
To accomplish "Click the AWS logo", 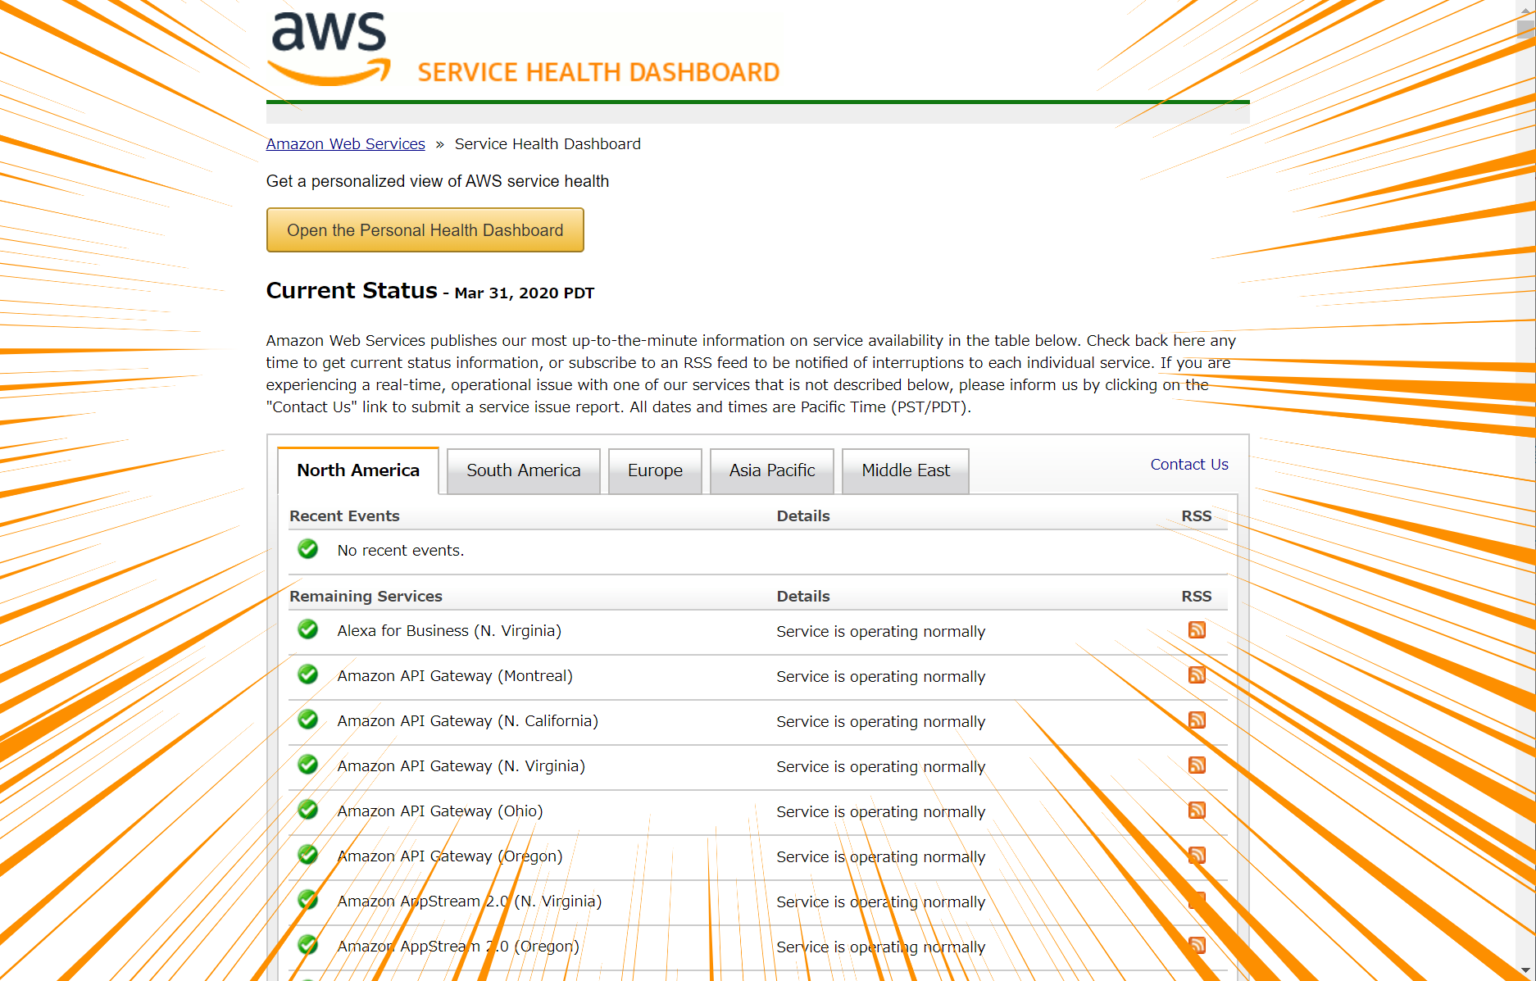I will (x=329, y=48).
